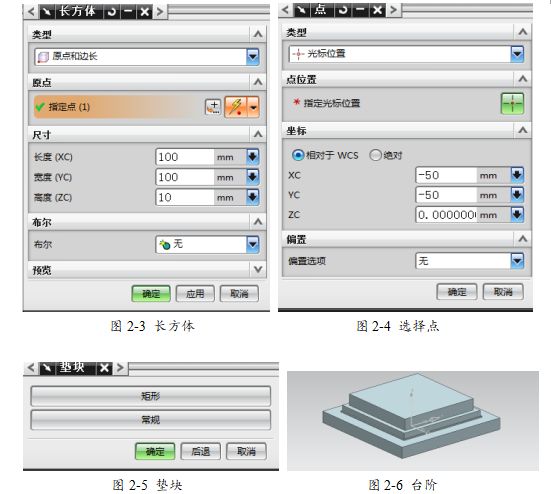Click the pin arrow icon in 垫块 title bar
The height and width of the screenshot is (494, 551).
tap(47, 368)
